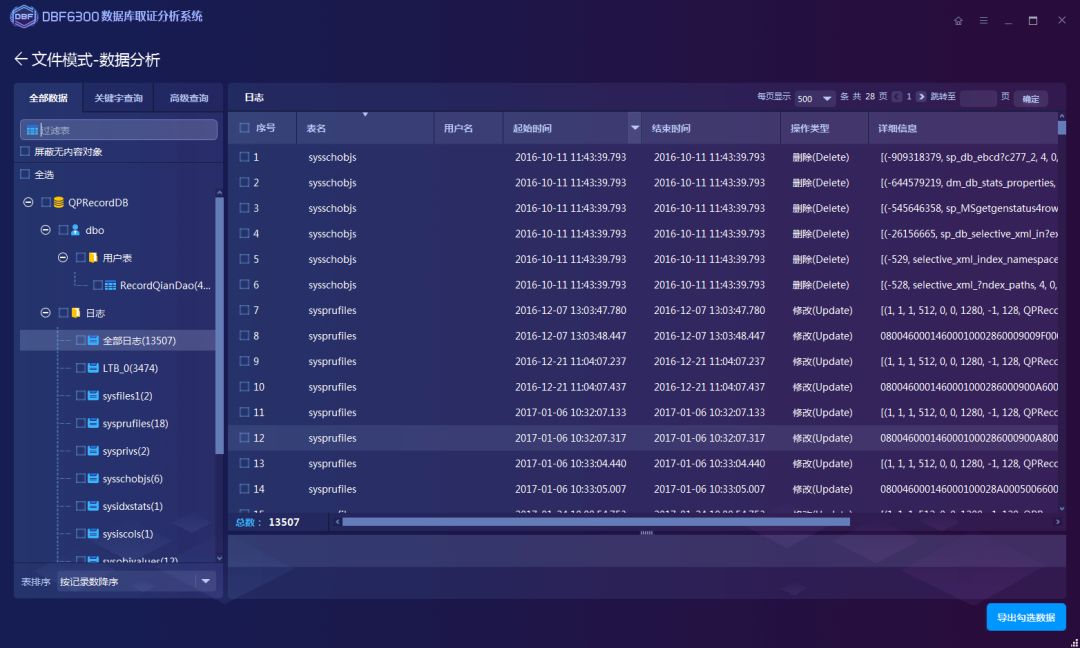The image size is (1080, 648).
Task: Check the checkbox for row 12
Action: tap(244, 437)
